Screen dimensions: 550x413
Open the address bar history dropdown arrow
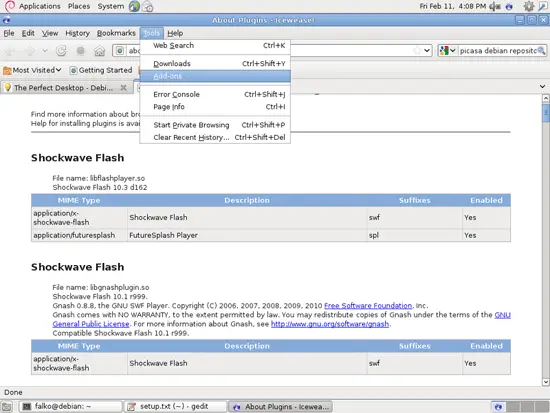point(427,51)
